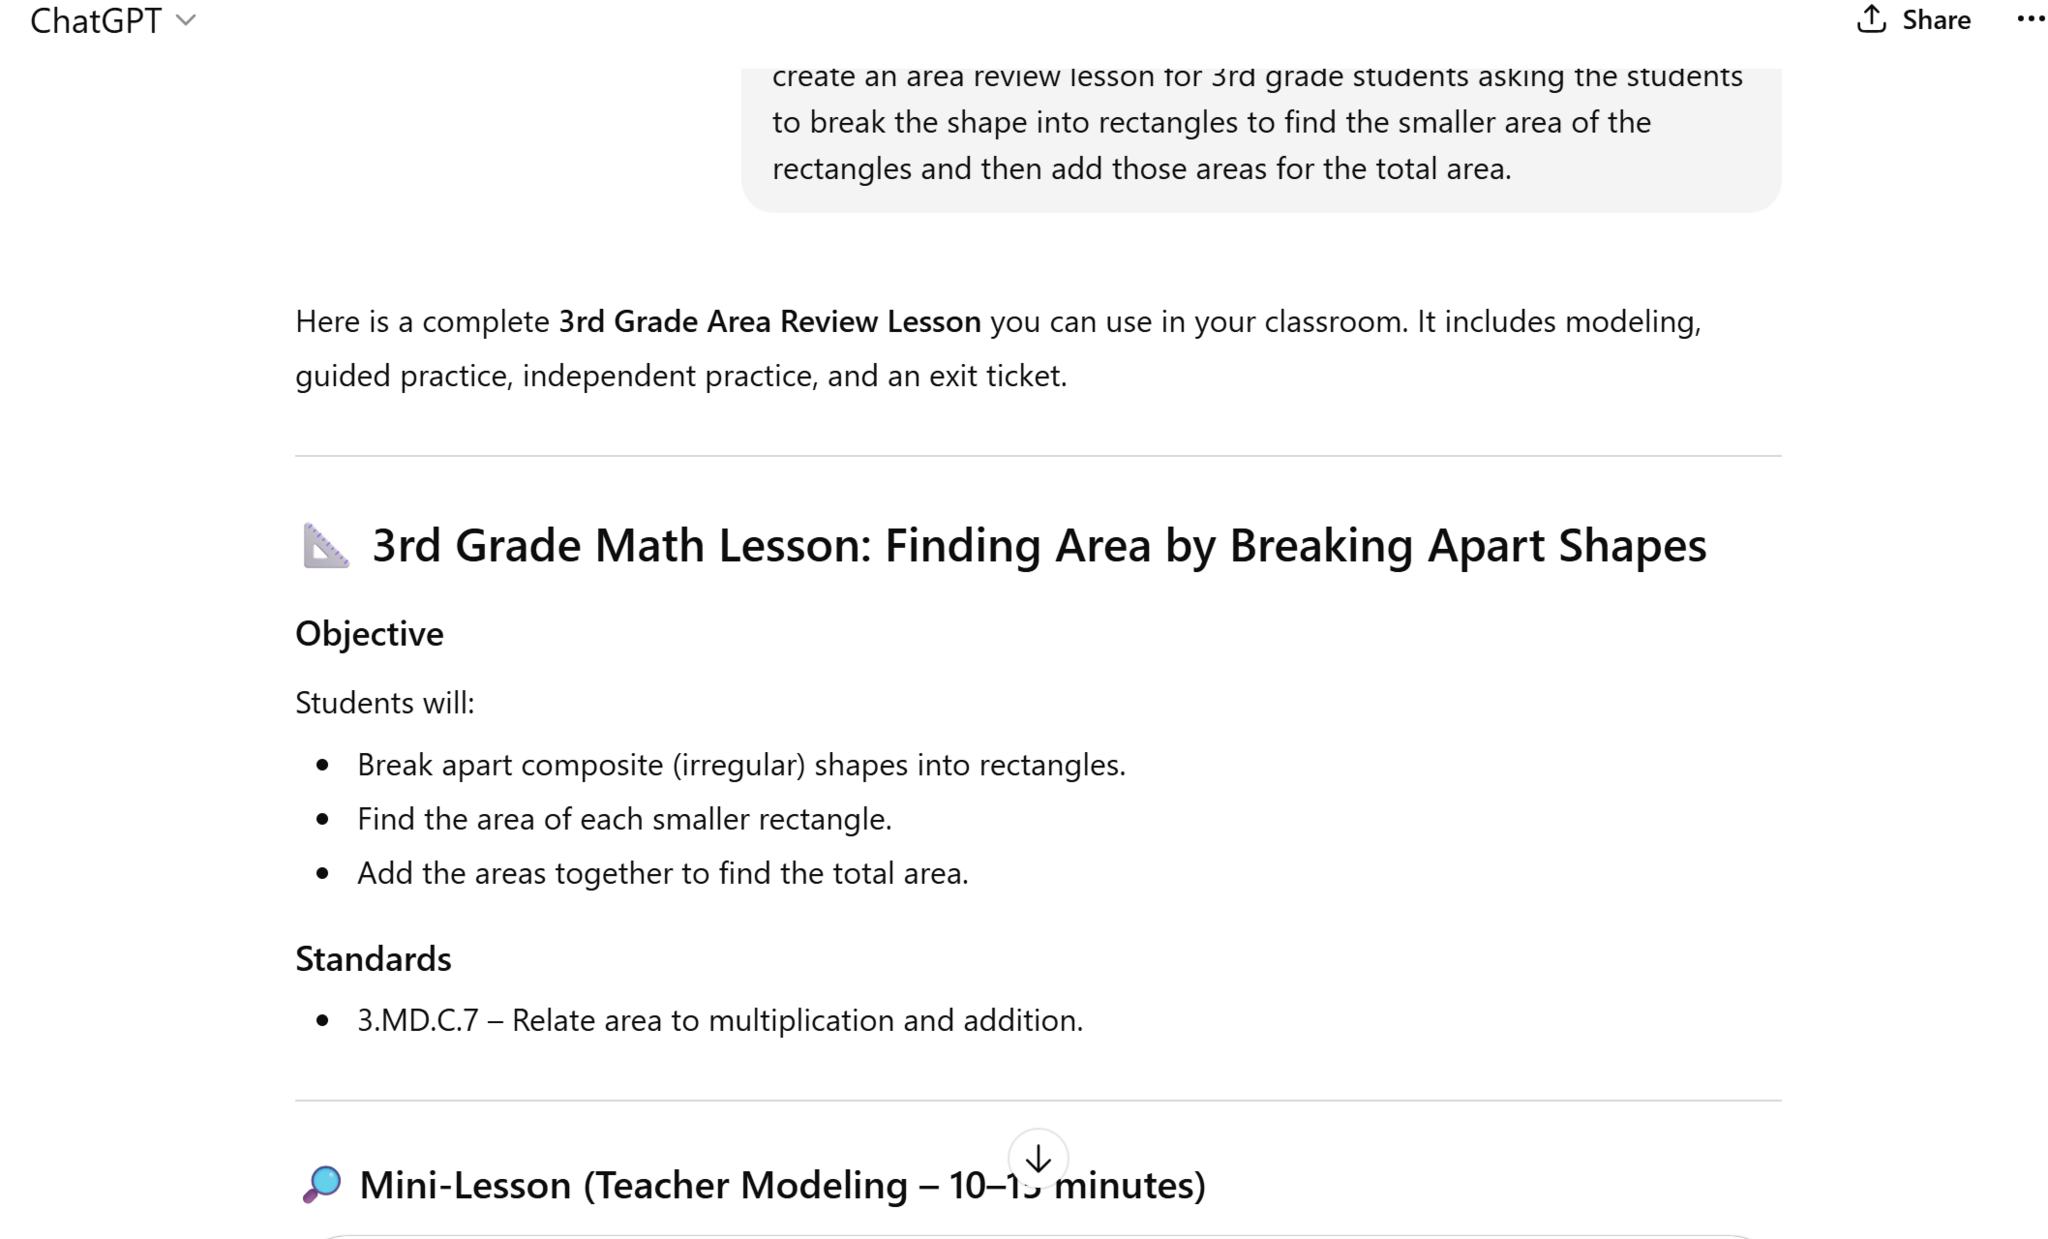Click the scroll-to-bottom arrow button

[x=1038, y=1158]
